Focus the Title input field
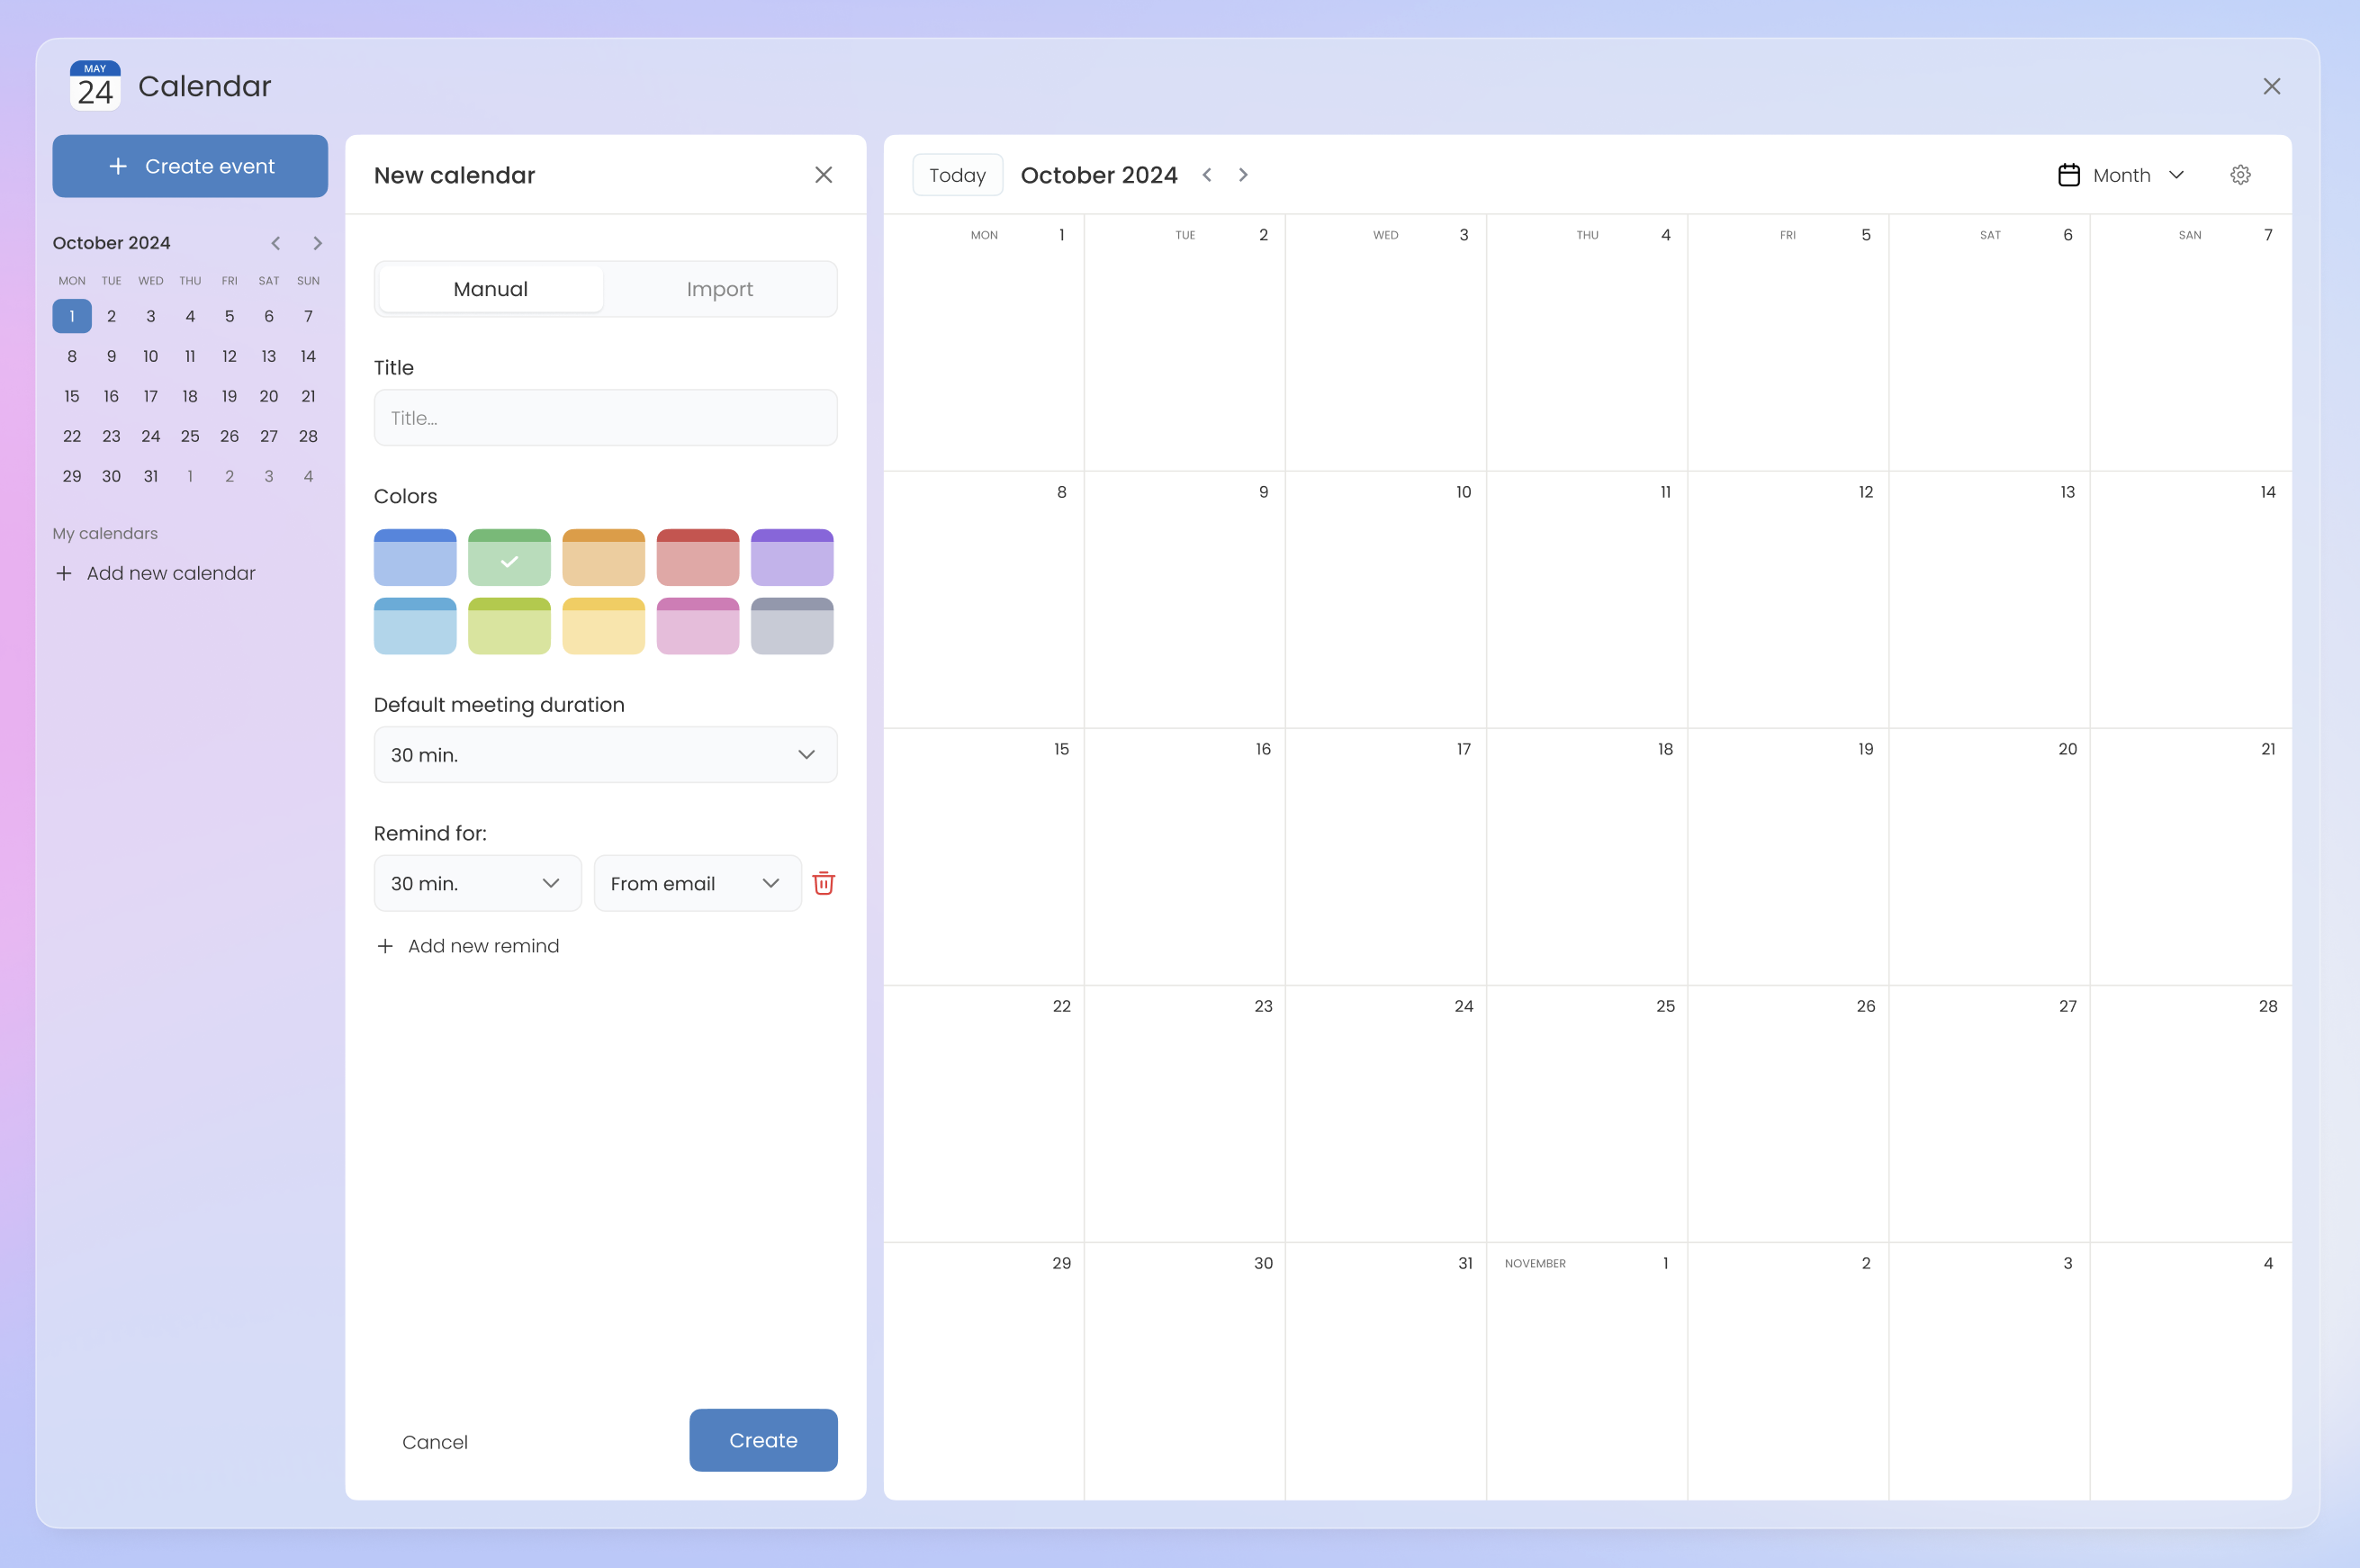The width and height of the screenshot is (2360, 1568). [605, 418]
